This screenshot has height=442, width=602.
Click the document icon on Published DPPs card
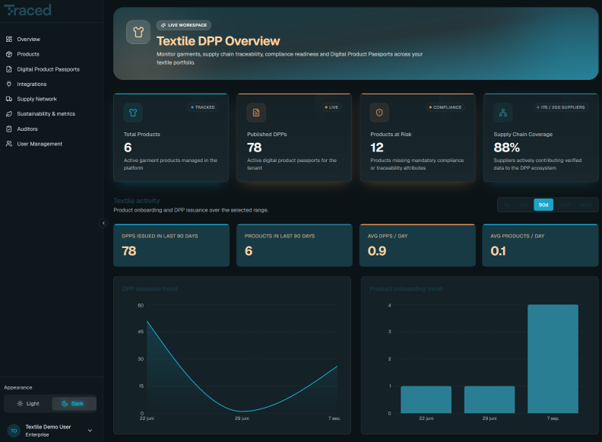pyautogui.click(x=256, y=113)
